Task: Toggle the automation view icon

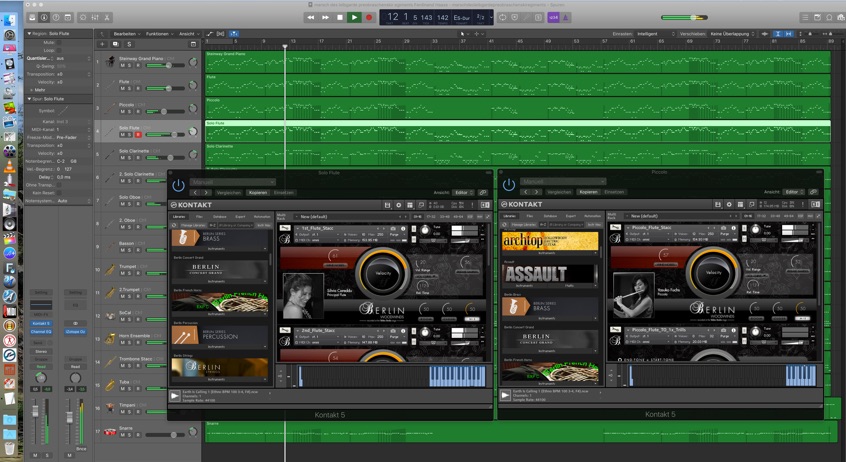Action: tap(210, 33)
